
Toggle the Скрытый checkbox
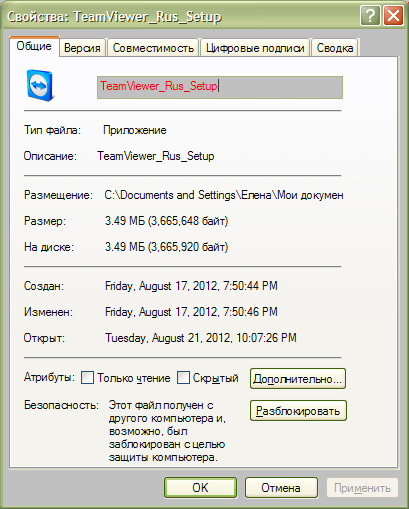183,378
